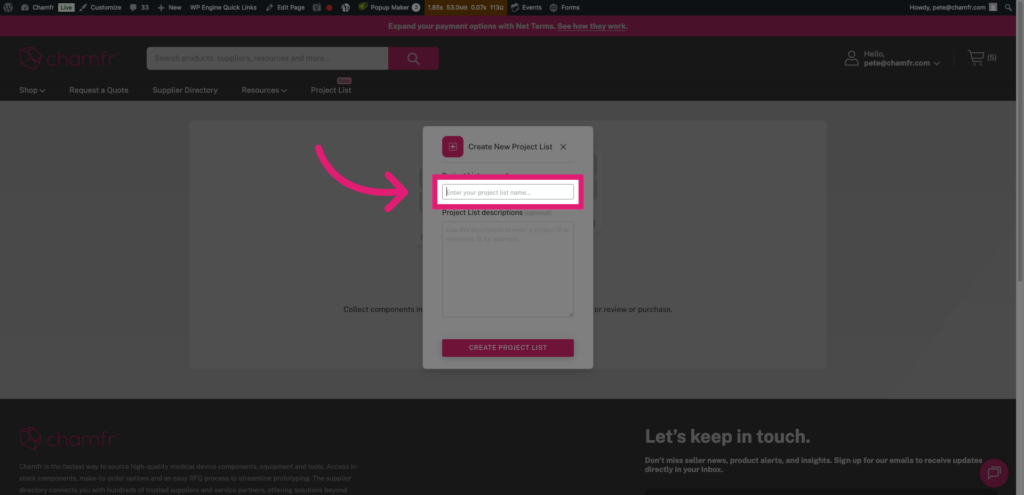Open the Popup Maker menu

click(389, 7)
